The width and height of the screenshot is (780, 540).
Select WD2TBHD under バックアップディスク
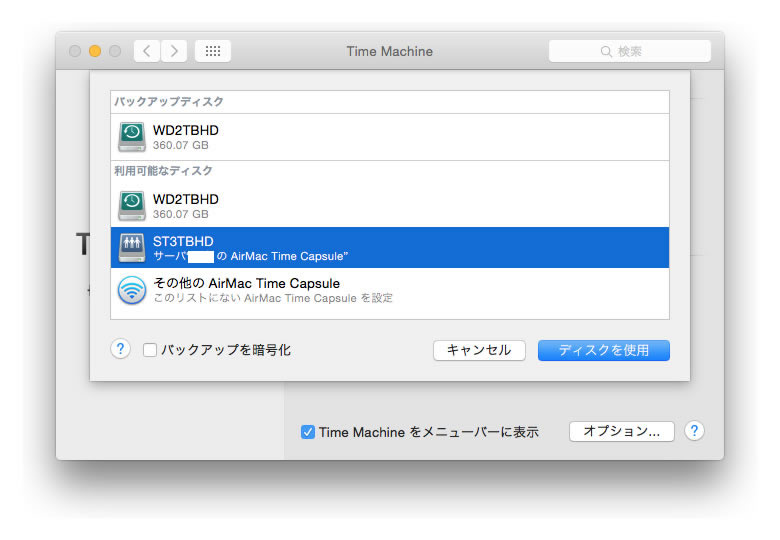pos(390,137)
